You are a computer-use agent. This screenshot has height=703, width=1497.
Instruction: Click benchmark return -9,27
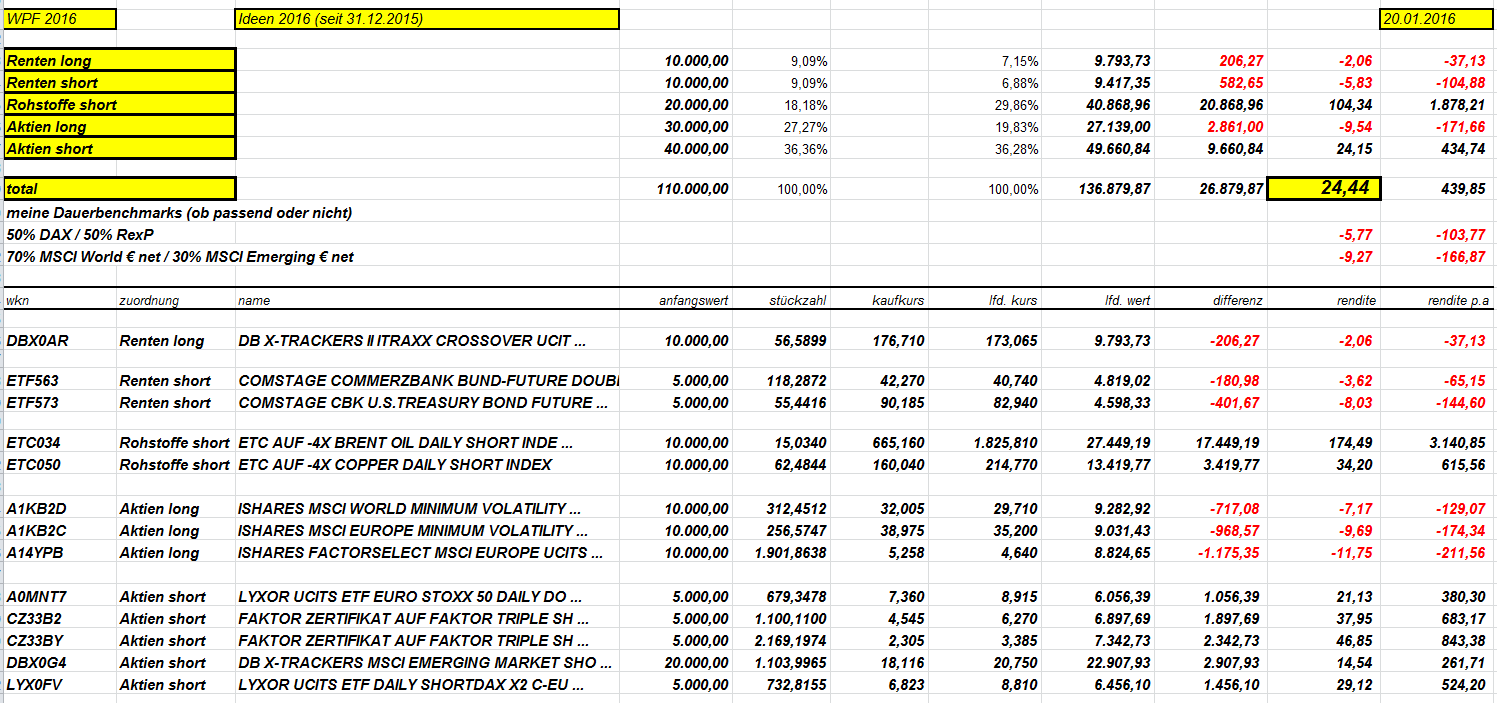[x=1356, y=256]
